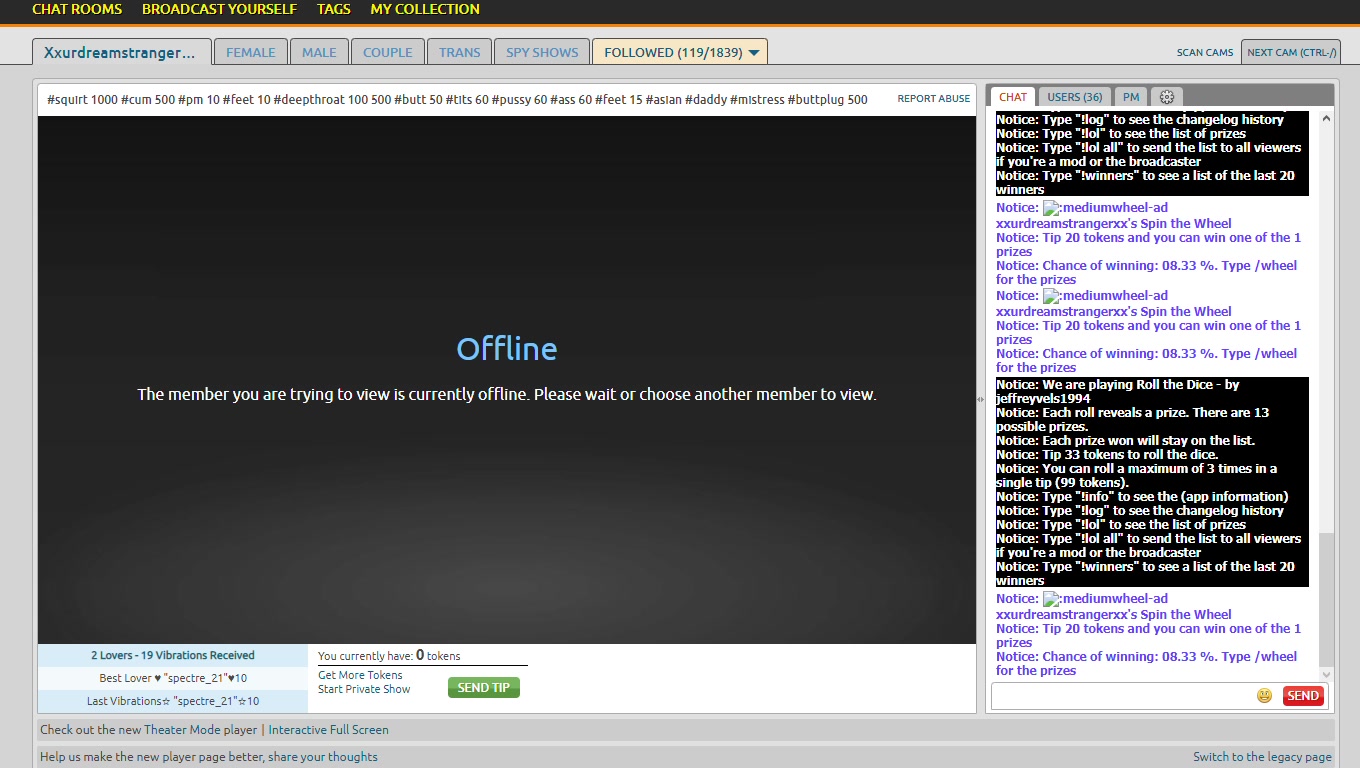Click the chat message input field

coord(1122,696)
